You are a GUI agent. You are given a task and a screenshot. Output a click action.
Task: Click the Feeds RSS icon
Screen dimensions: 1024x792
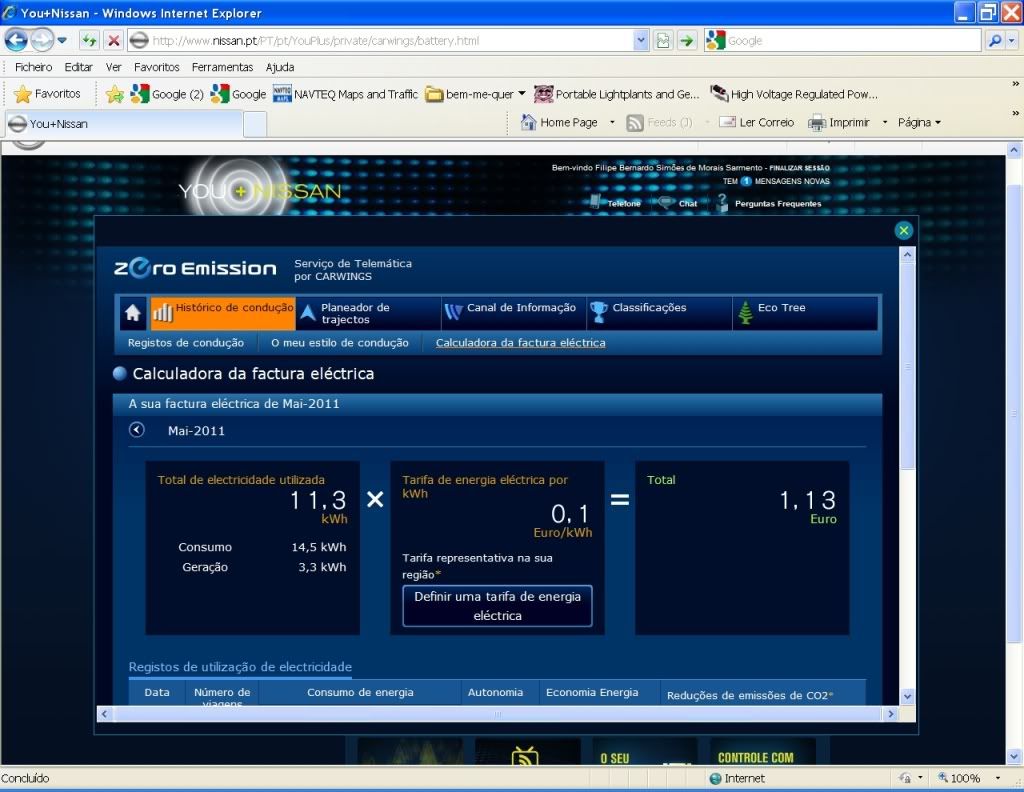635,122
